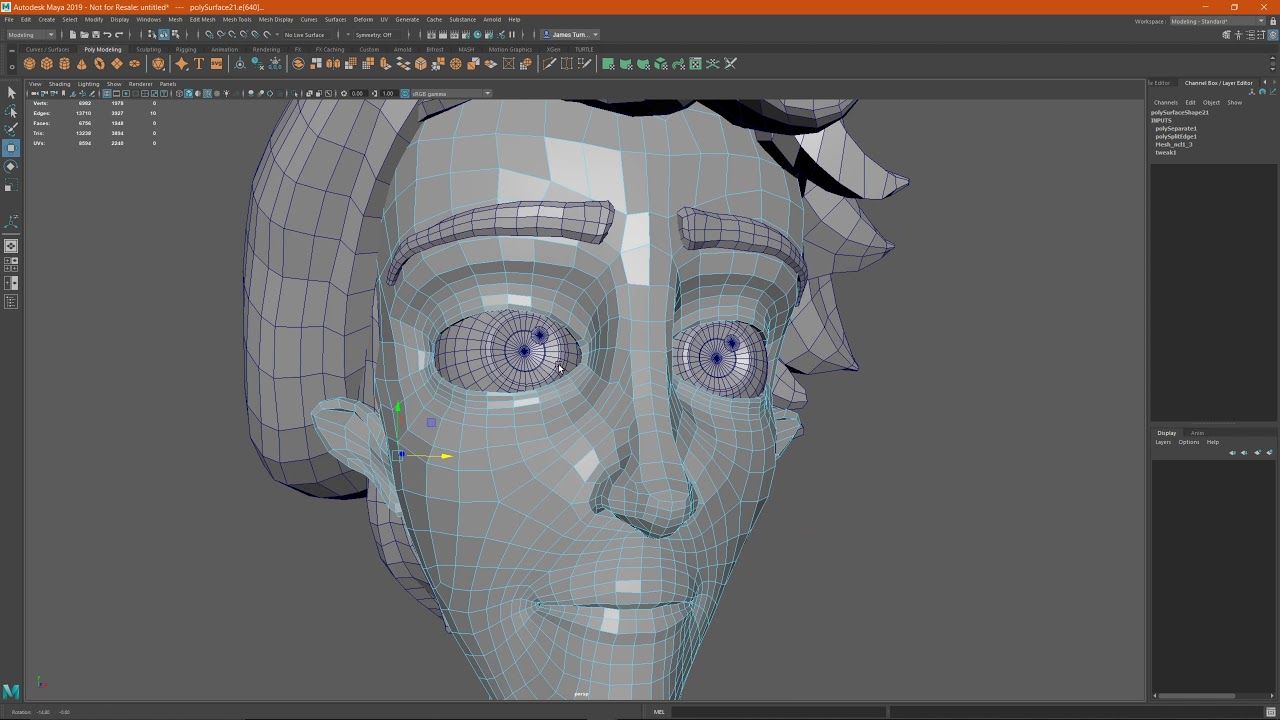Screen dimensions: 1280x720
Task: Create a polygon torus from the shelf
Action: tap(99, 64)
